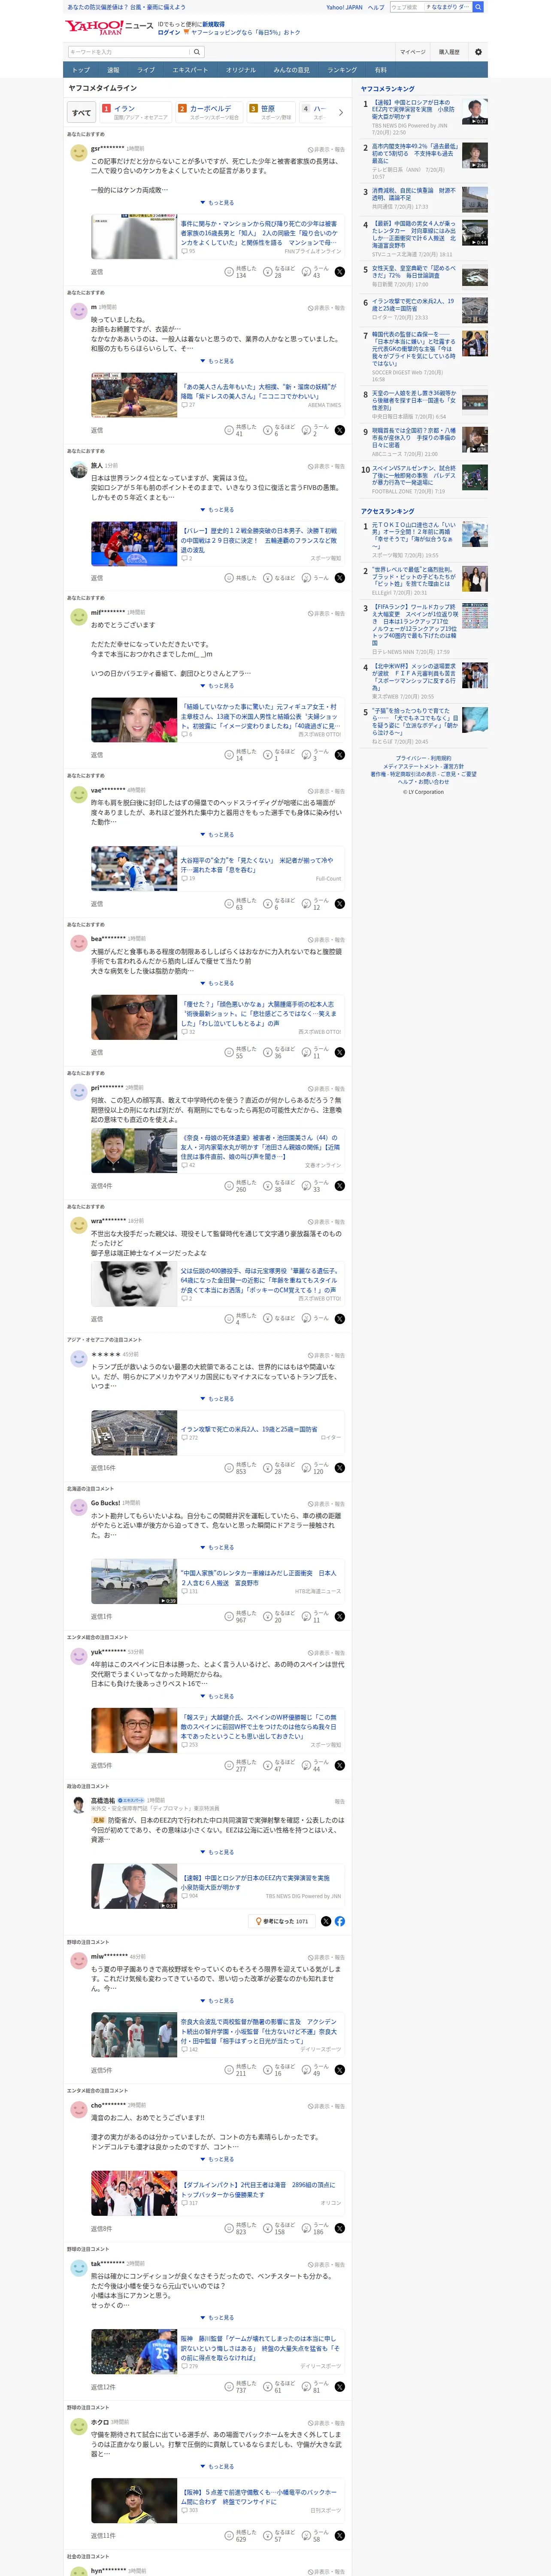
Task: Open the エキスパート tab
Action: (x=190, y=70)
